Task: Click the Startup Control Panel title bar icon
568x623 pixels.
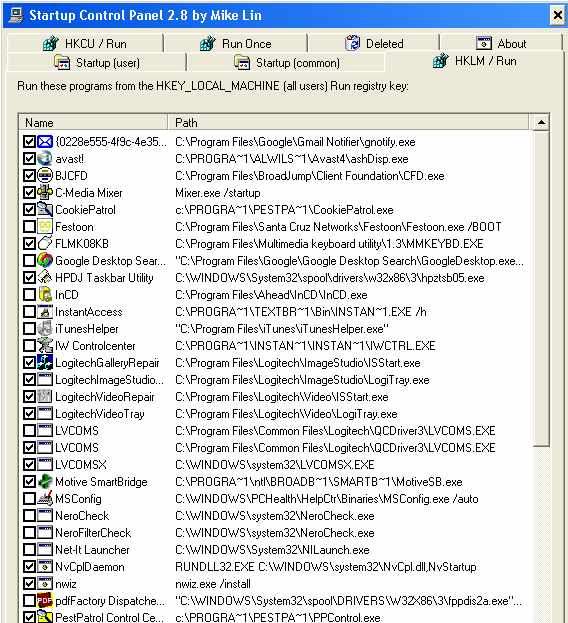Action: click(15, 15)
